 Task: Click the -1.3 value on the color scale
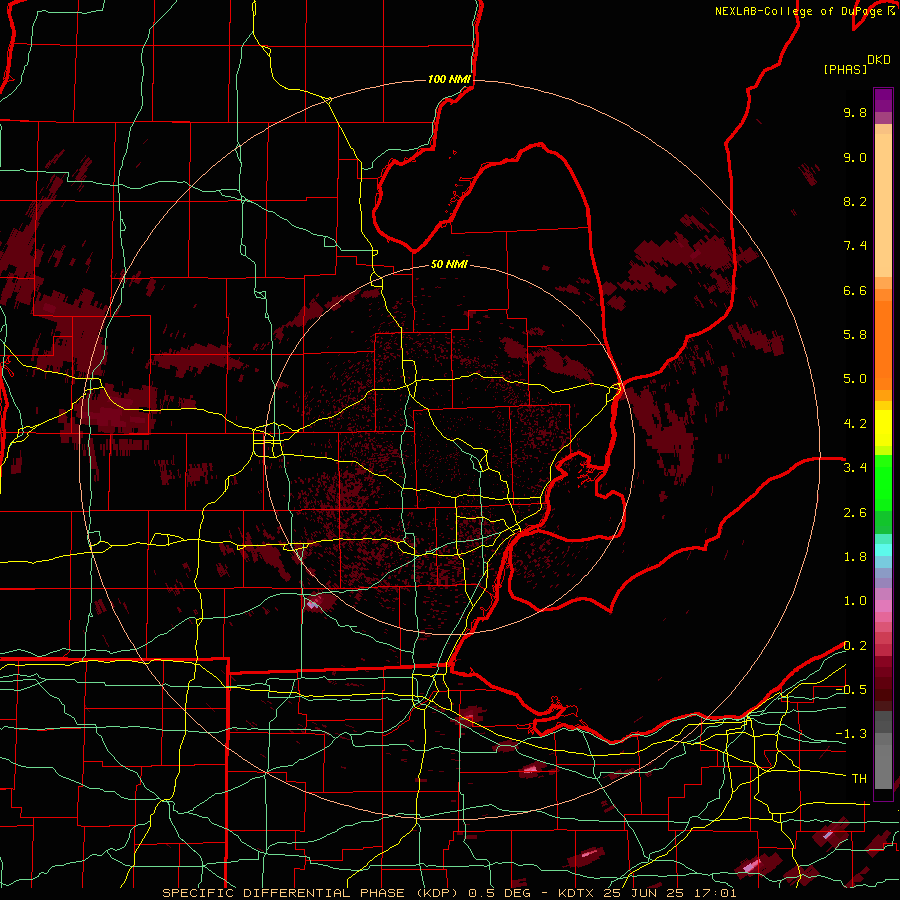tap(851, 734)
